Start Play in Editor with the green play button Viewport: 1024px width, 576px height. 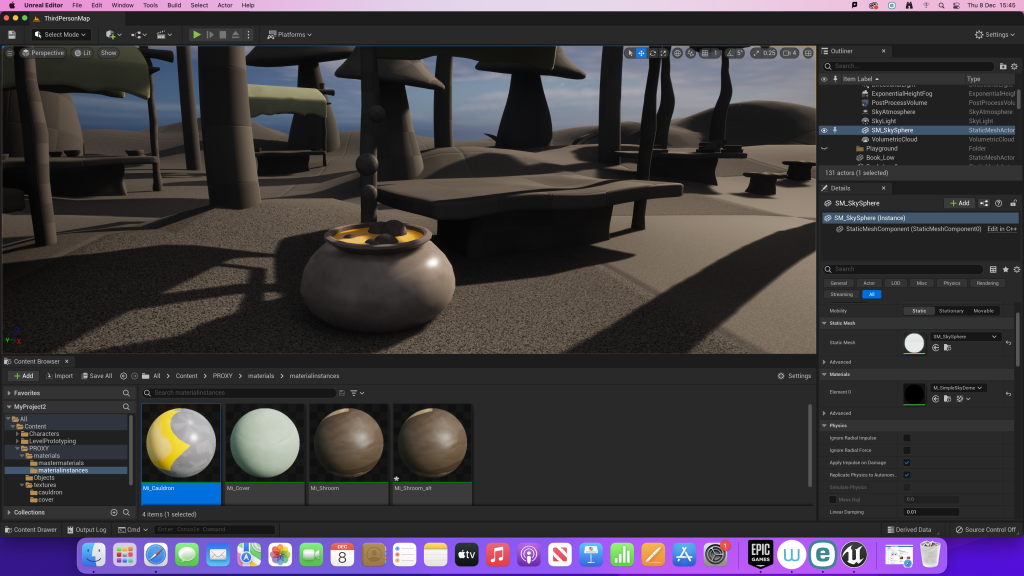click(197, 35)
